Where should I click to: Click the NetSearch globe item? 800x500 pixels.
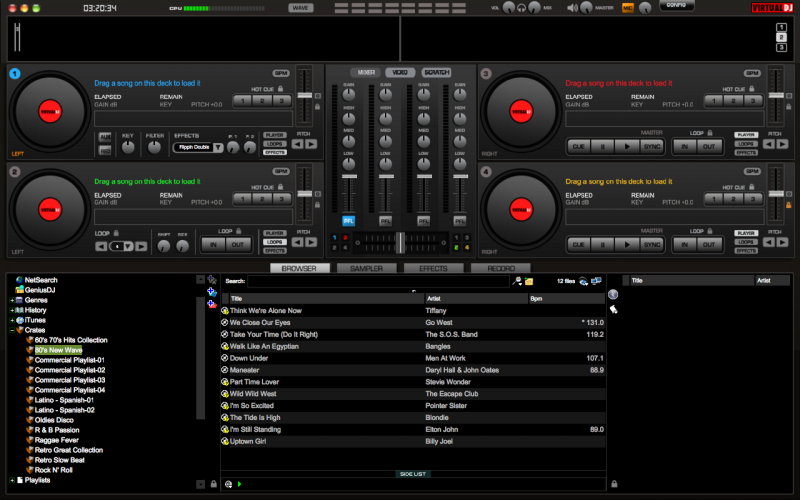[x=36, y=280]
